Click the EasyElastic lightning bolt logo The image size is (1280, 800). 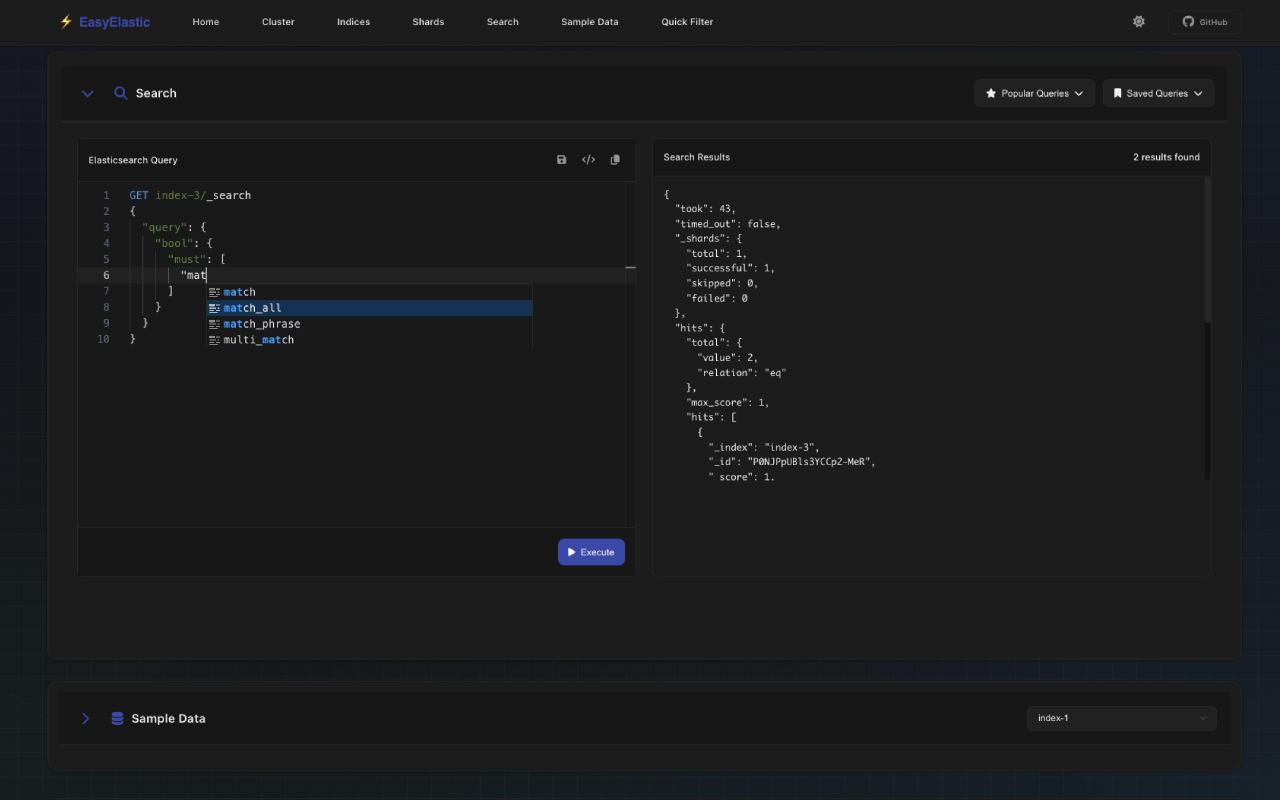64,21
